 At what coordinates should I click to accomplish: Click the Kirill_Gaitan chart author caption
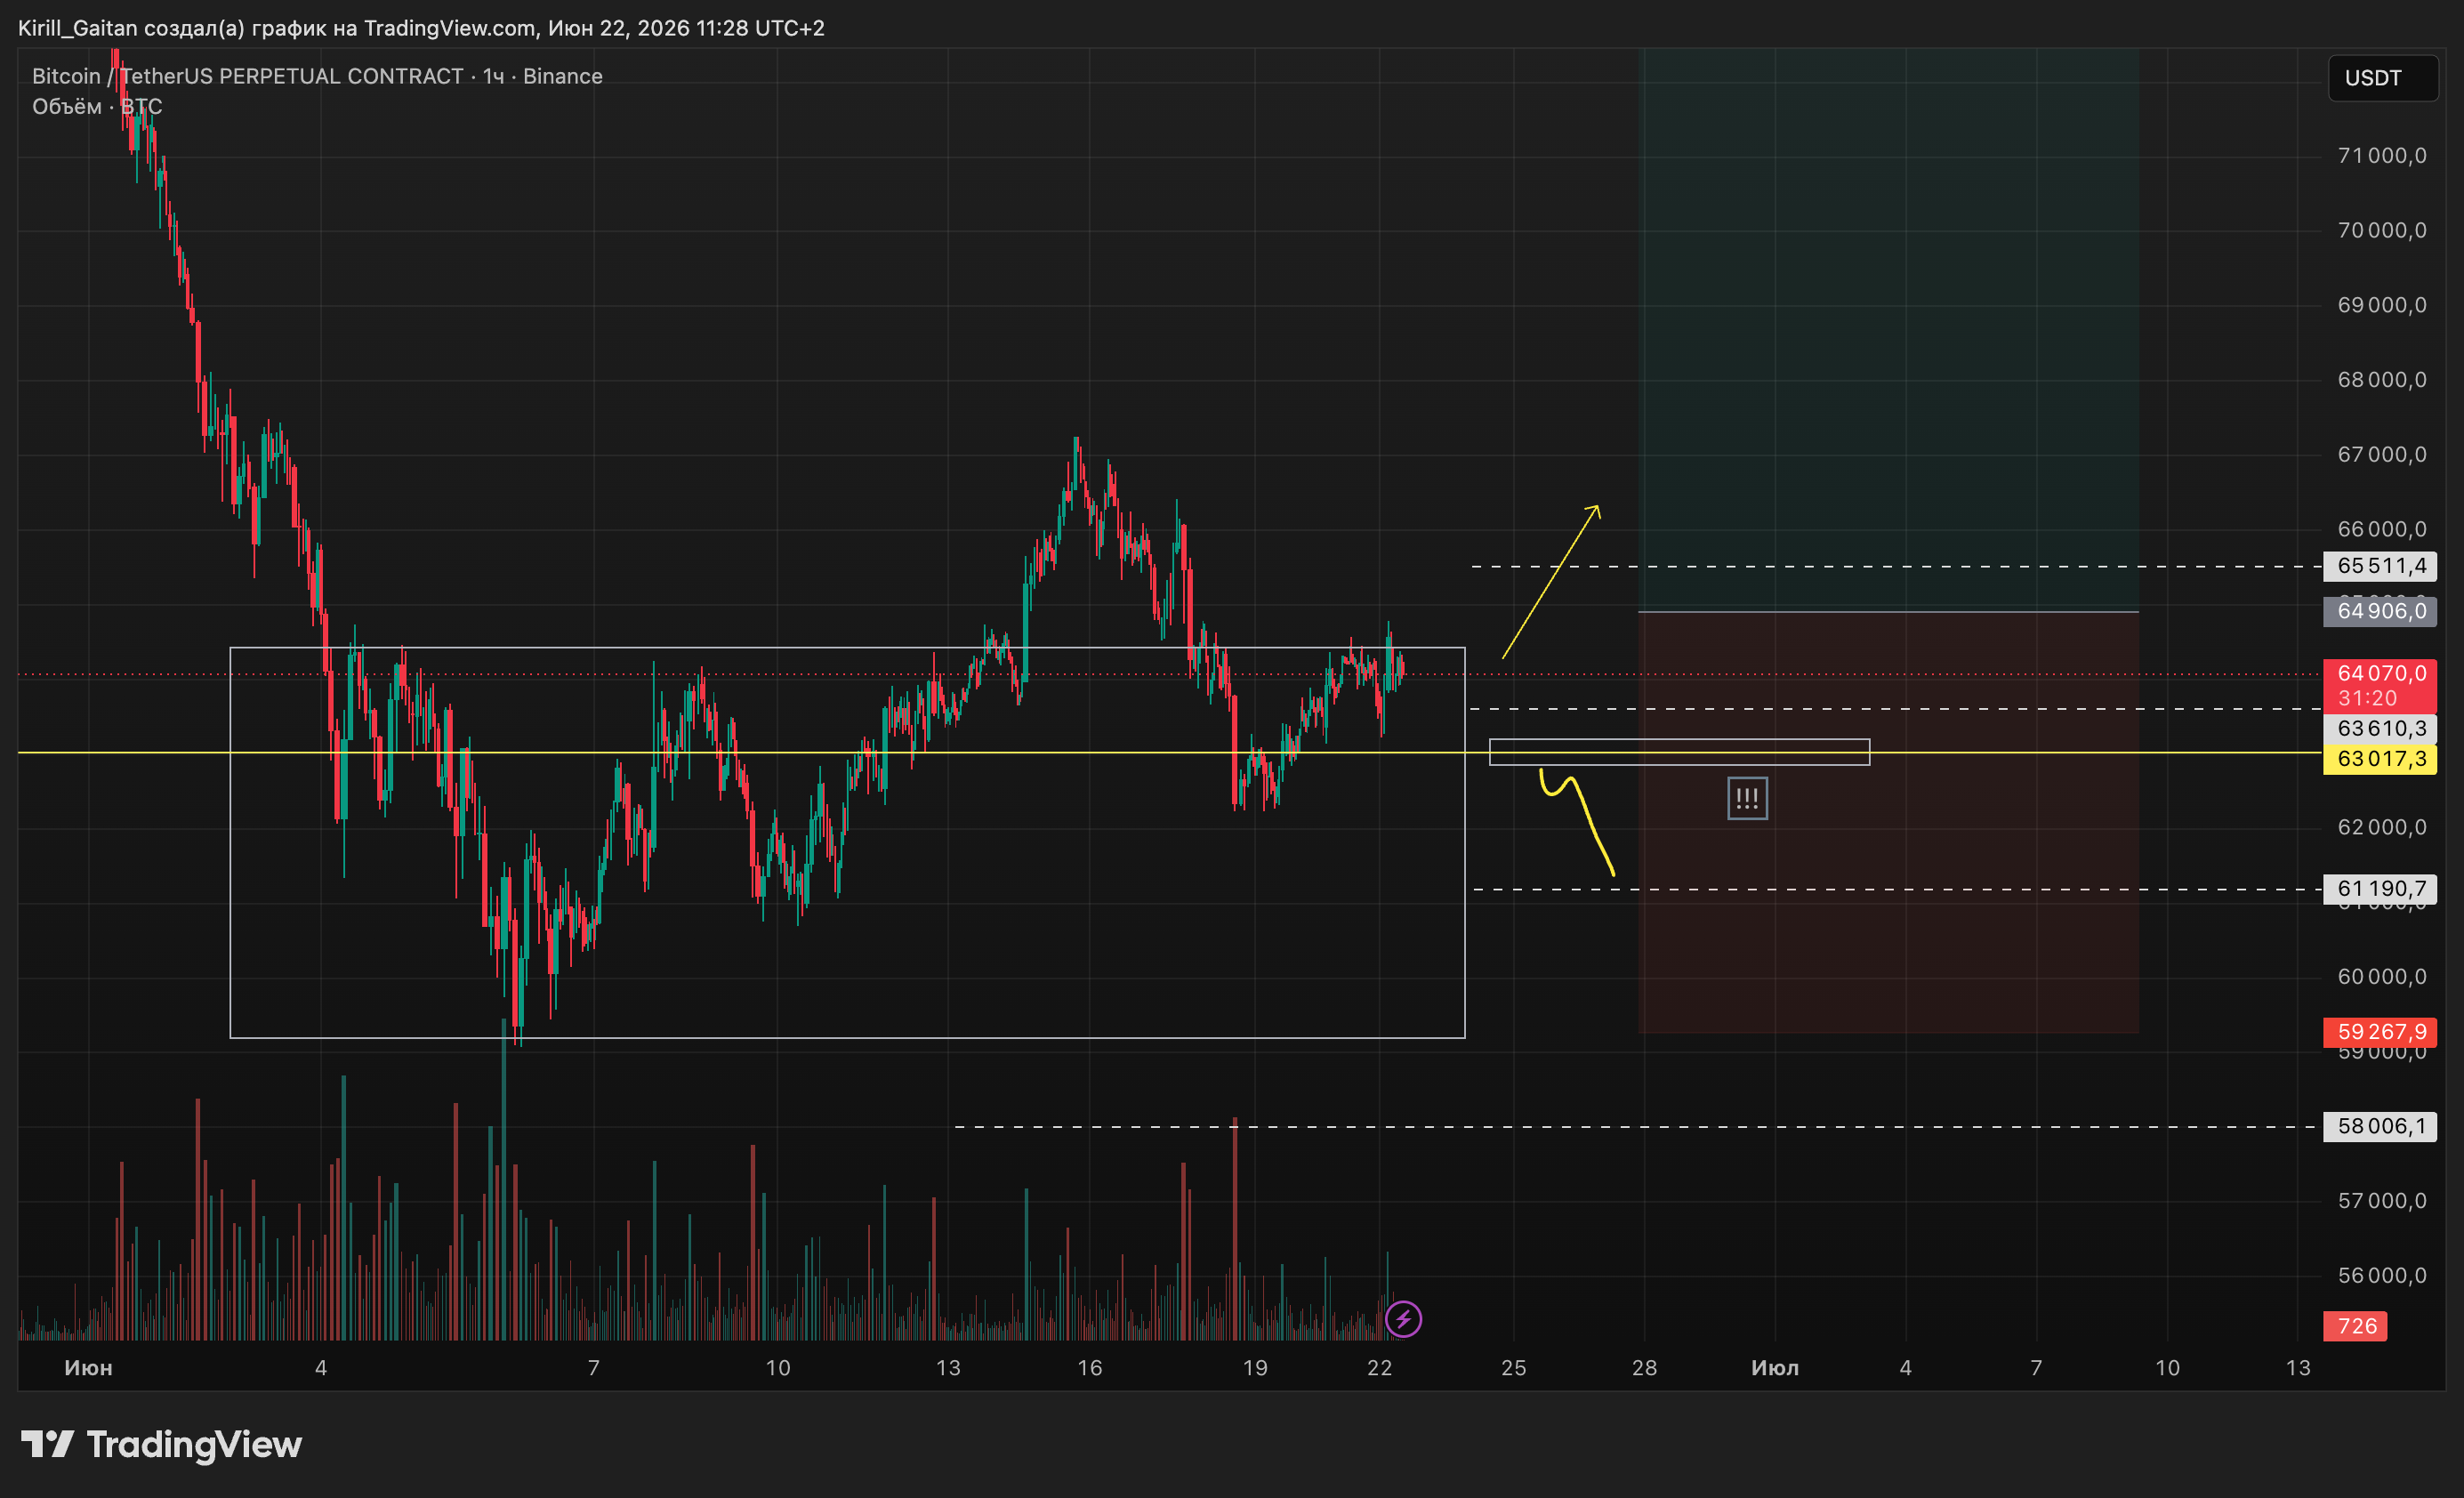[421, 28]
